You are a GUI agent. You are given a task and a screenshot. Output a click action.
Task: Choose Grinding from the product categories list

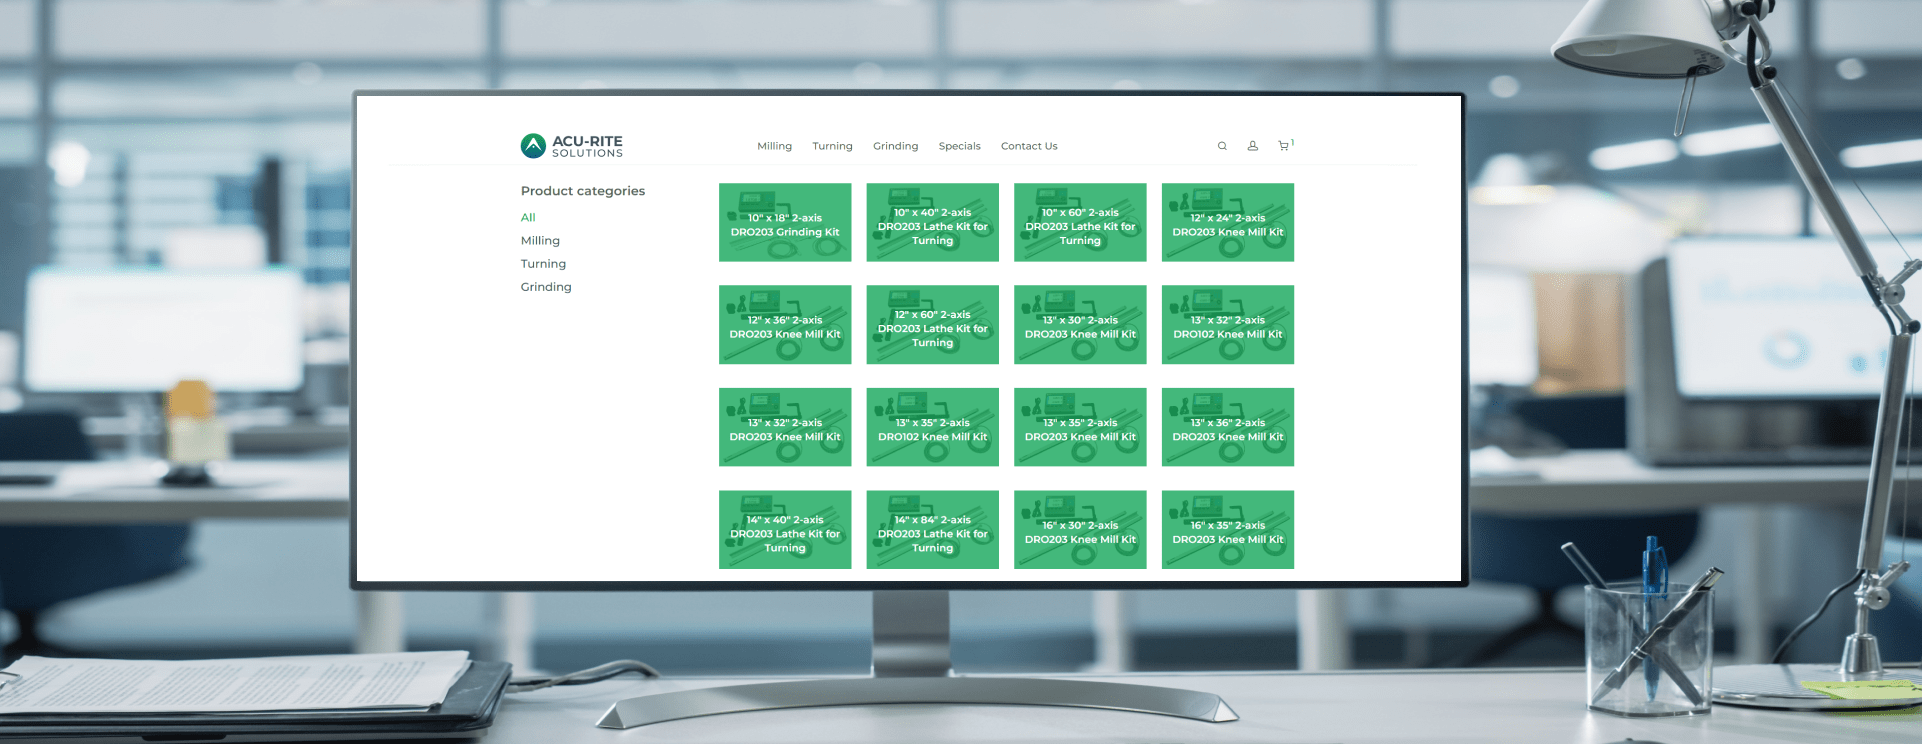(x=546, y=287)
